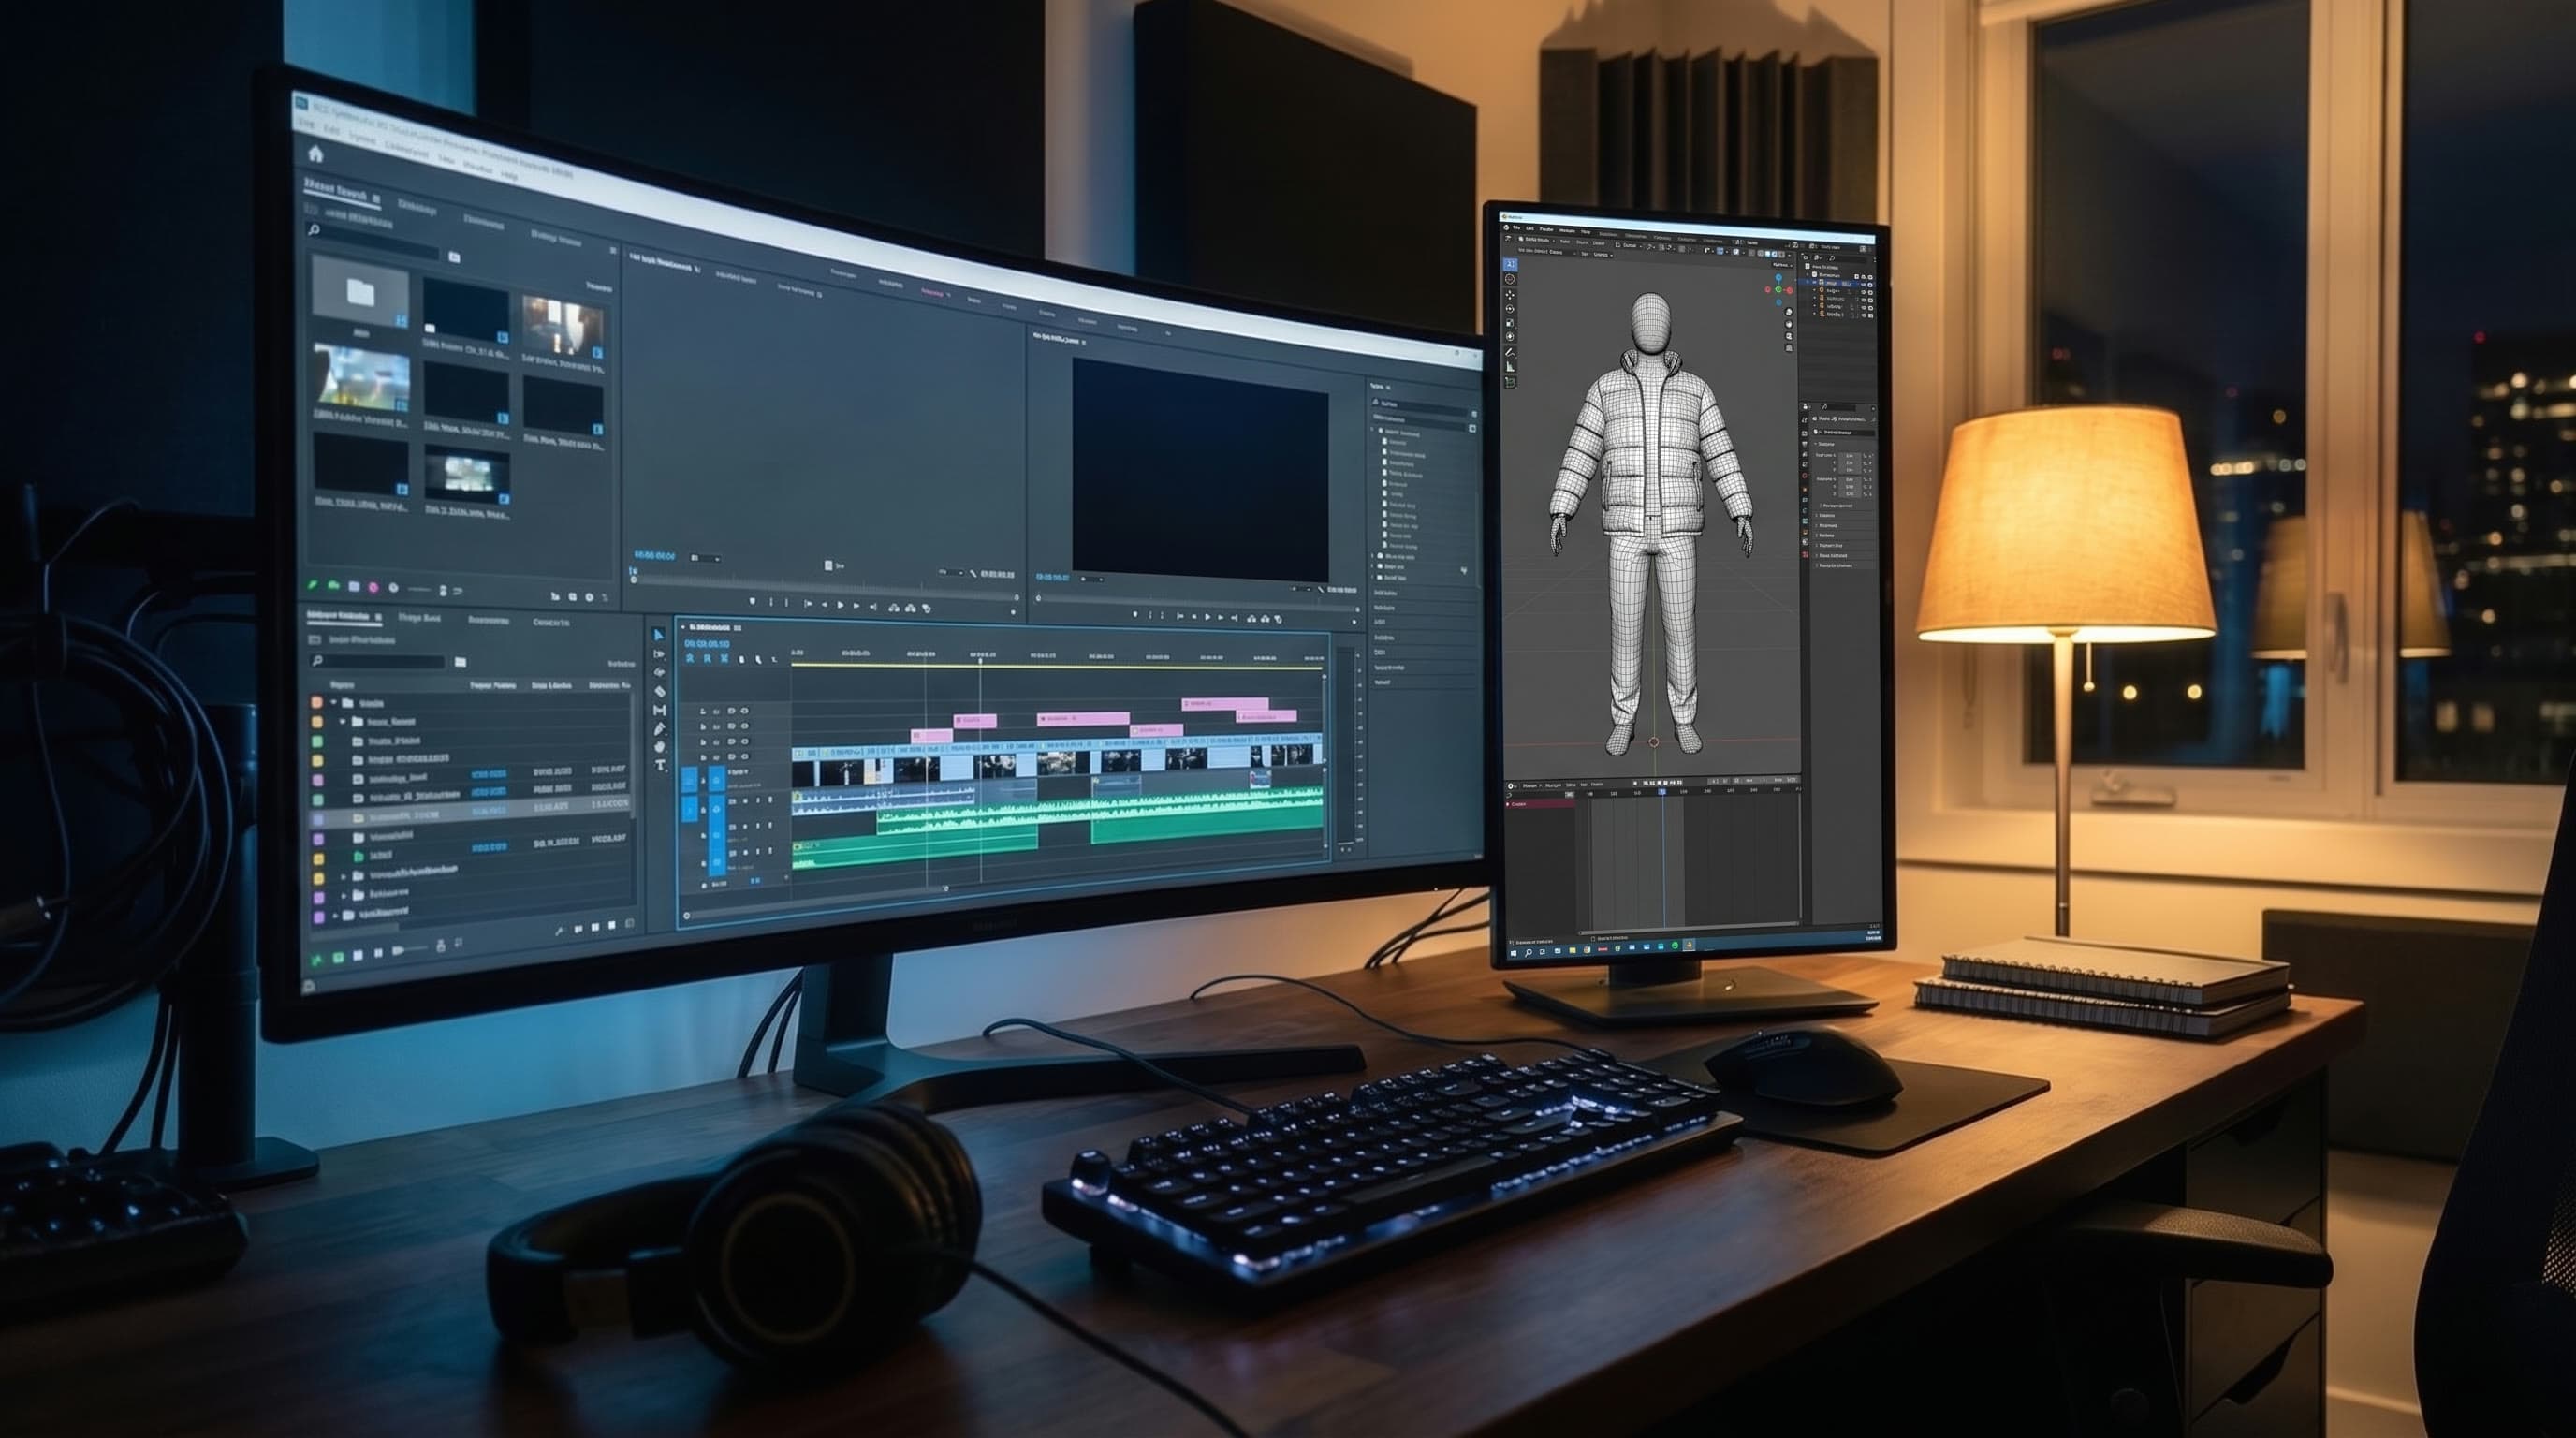Viewport: 2576px width, 1438px height.
Task: Select the Hand tool in Premiere toolbar
Action: (x=660, y=748)
